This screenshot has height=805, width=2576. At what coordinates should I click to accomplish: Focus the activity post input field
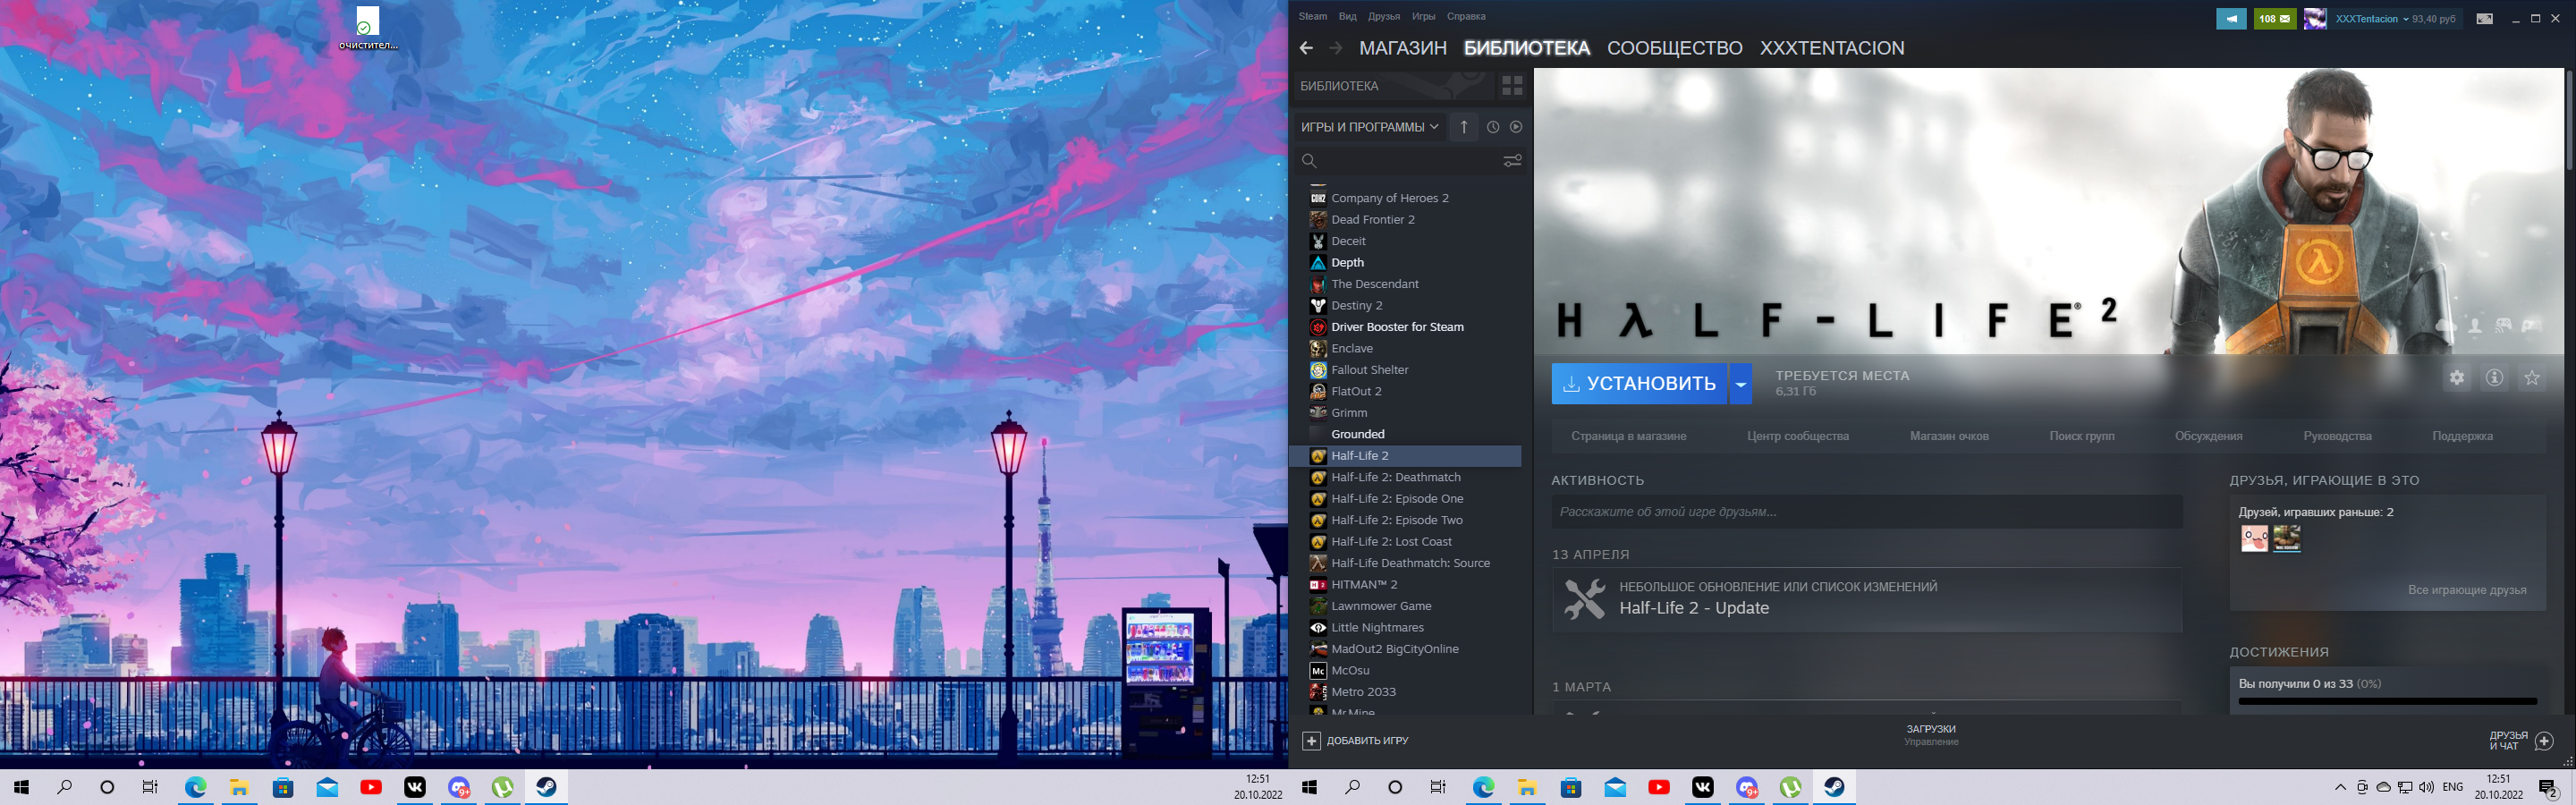click(x=1867, y=512)
